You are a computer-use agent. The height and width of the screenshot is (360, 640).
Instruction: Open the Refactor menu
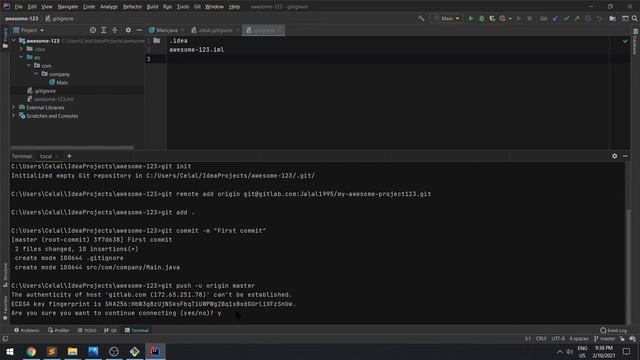[x=132, y=7]
